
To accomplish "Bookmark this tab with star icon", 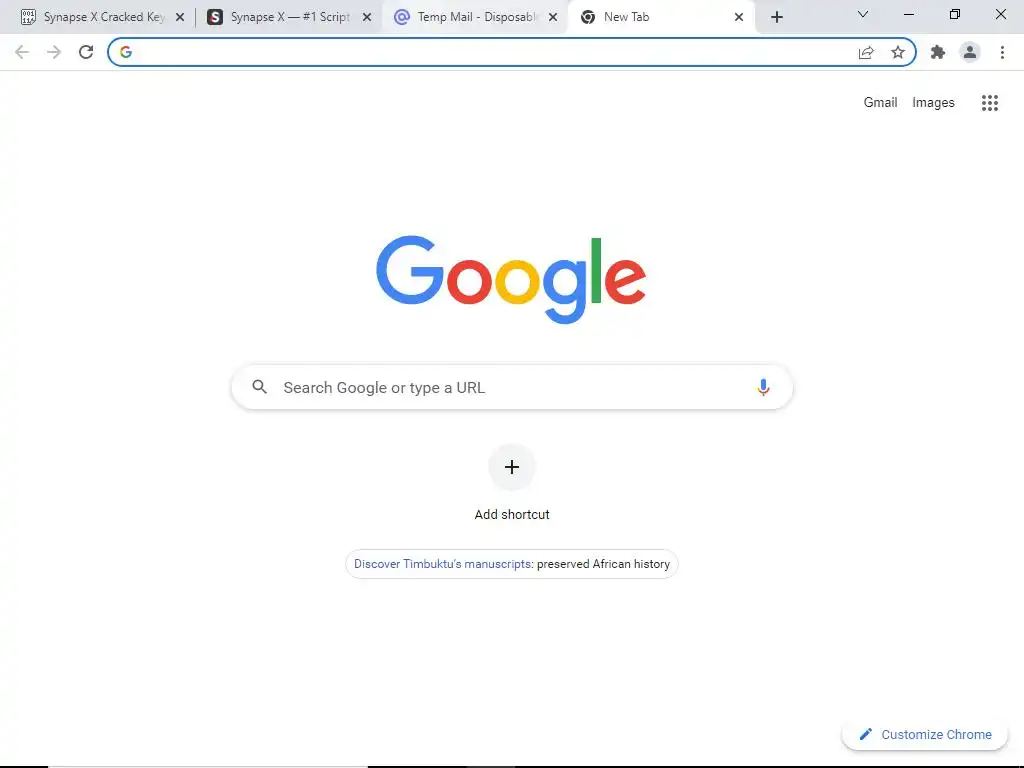I will [x=898, y=52].
